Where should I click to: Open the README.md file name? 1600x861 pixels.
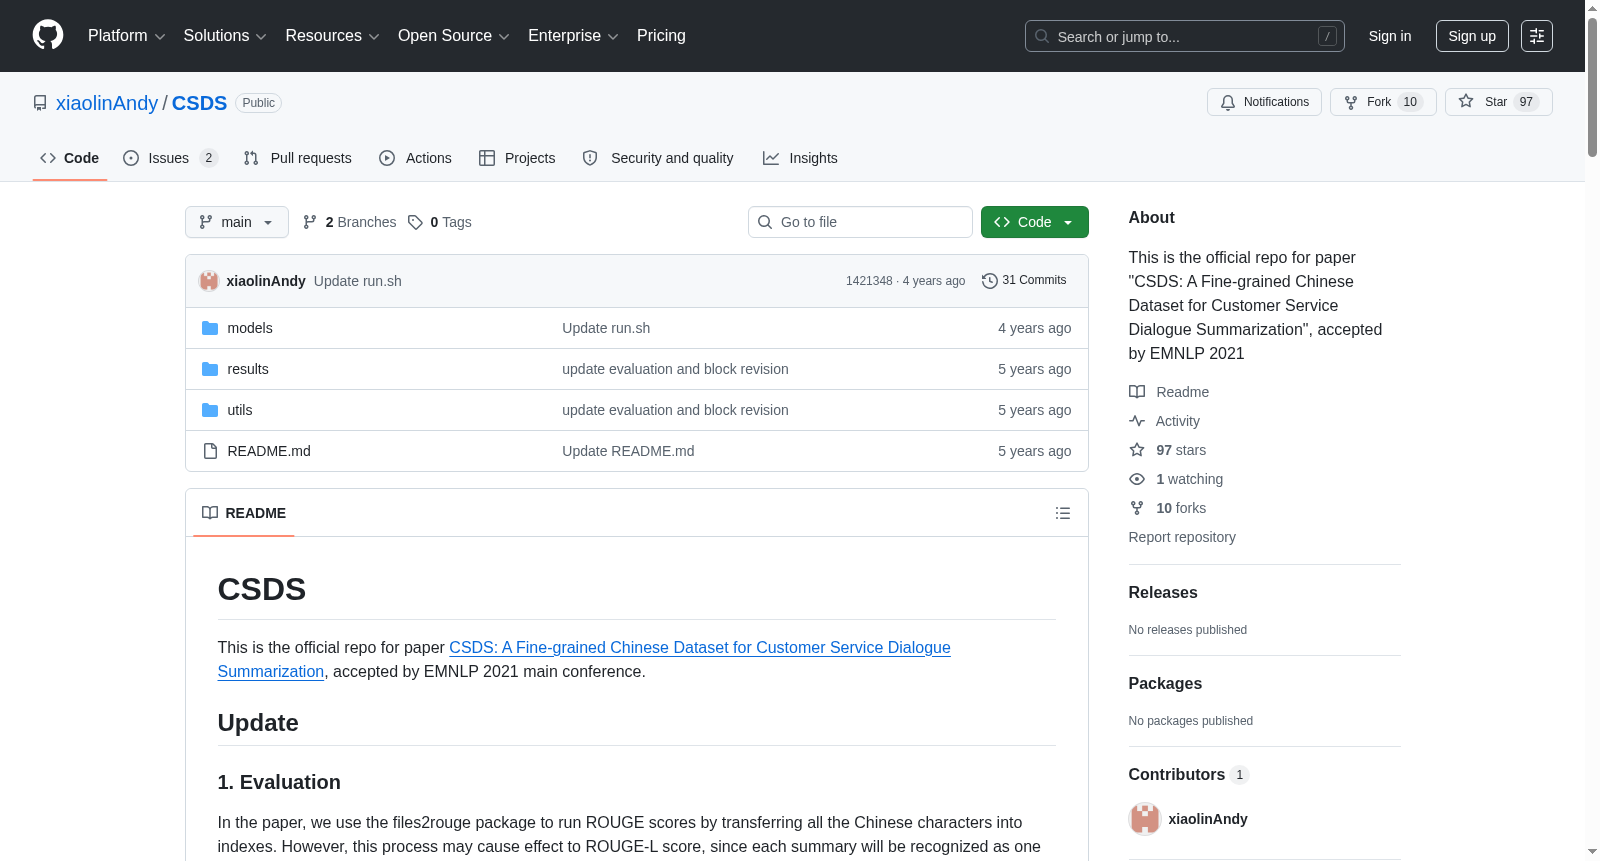point(269,451)
